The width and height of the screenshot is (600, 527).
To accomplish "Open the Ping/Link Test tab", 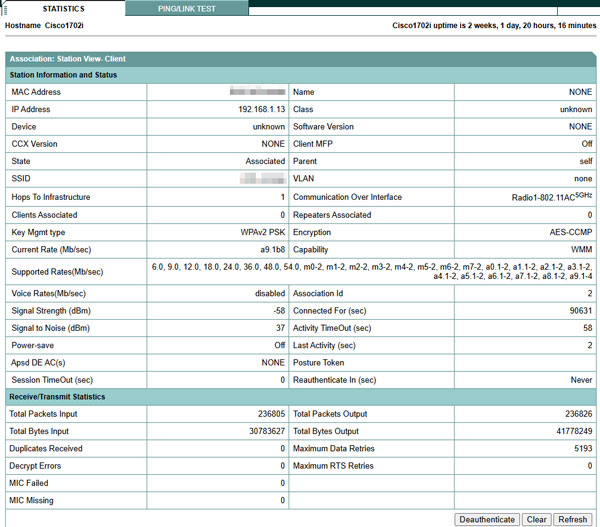I will 187,8.
